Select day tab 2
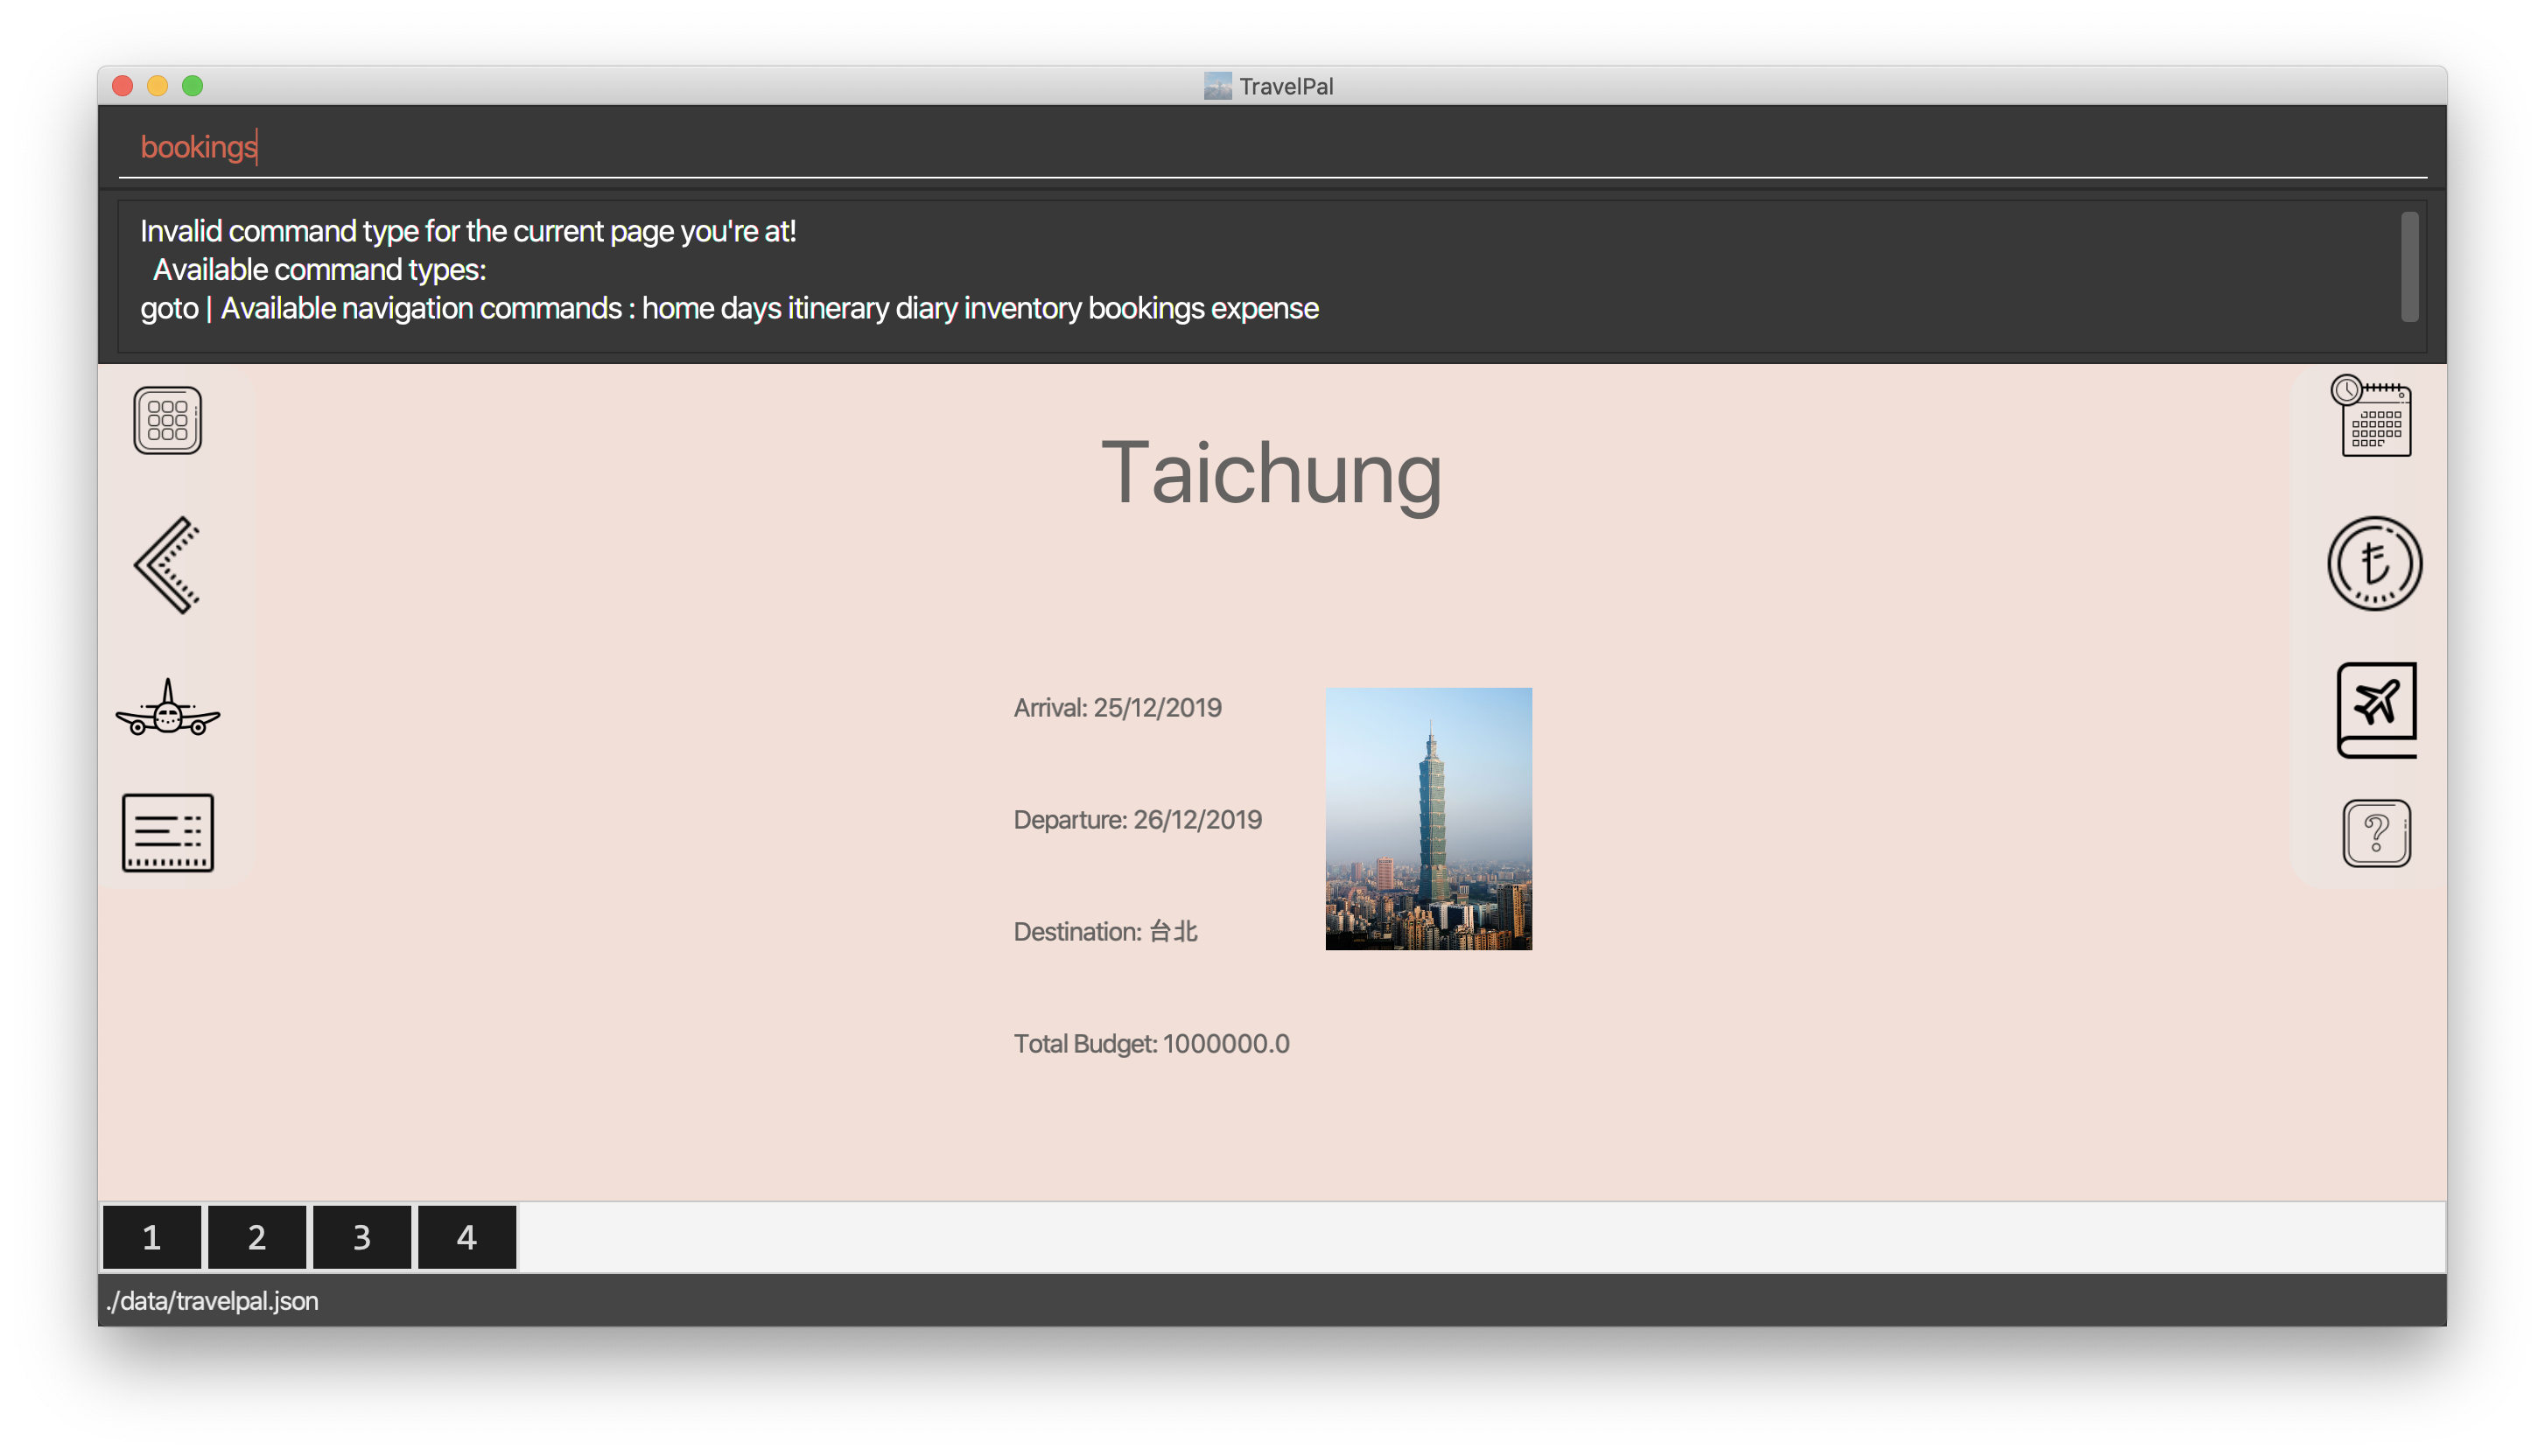The width and height of the screenshot is (2545, 1456). click(x=257, y=1237)
